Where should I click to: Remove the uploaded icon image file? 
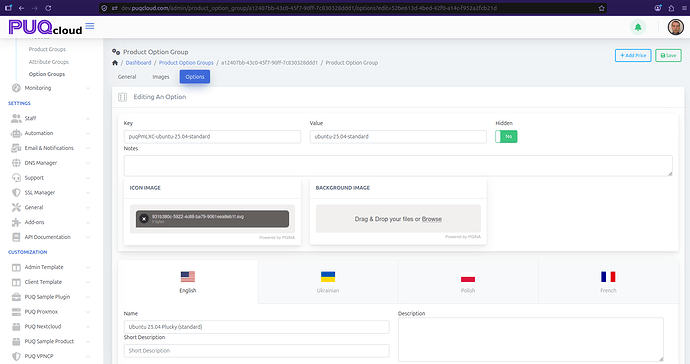point(144,218)
